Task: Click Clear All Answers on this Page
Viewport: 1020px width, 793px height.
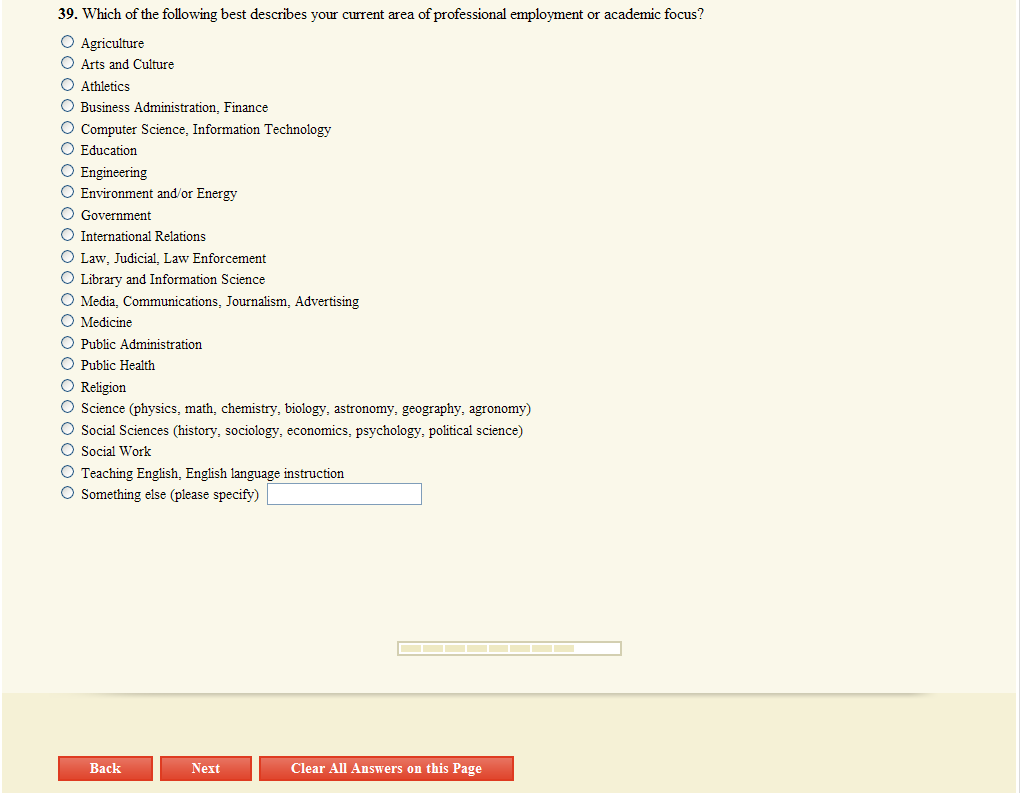Action: pos(386,768)
